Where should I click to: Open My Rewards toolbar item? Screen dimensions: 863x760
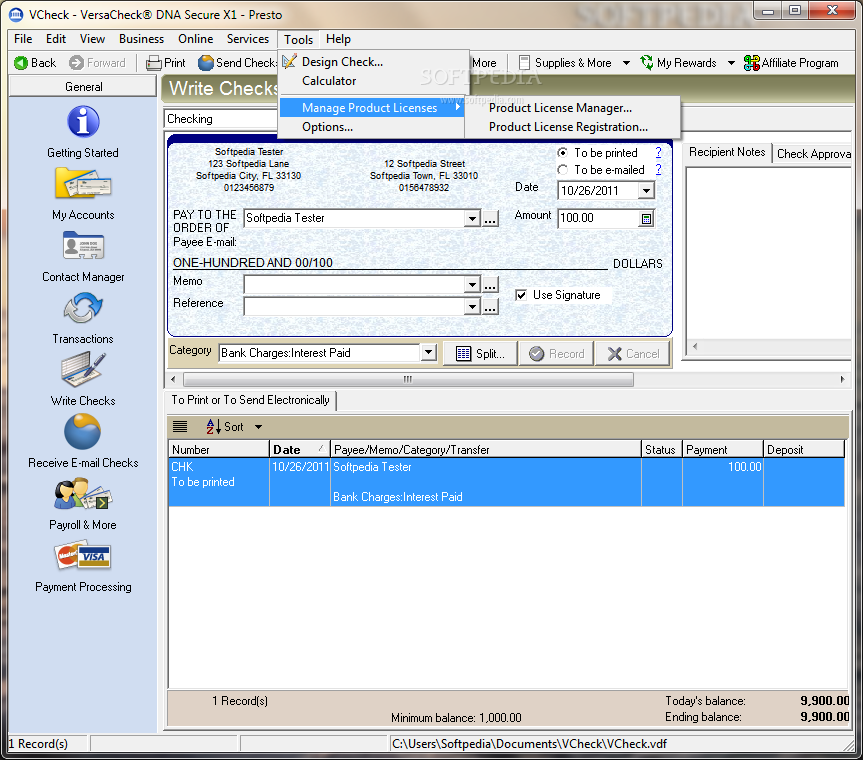[679, 63]
